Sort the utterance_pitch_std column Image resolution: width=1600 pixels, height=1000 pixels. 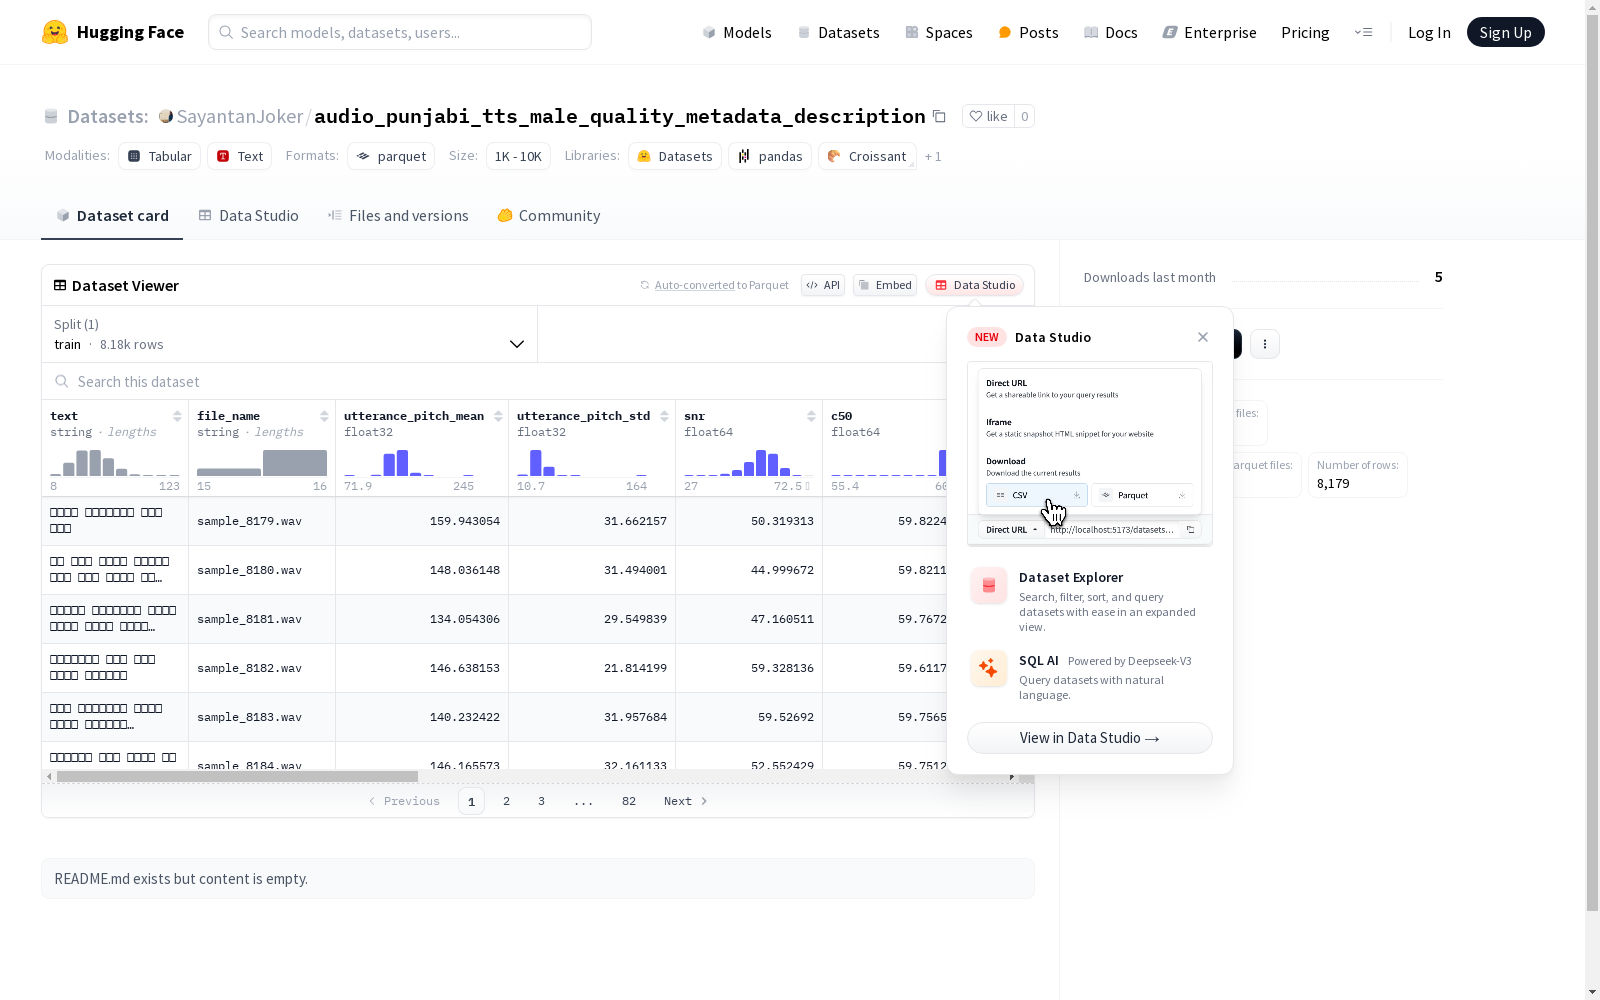click(664, 416)
